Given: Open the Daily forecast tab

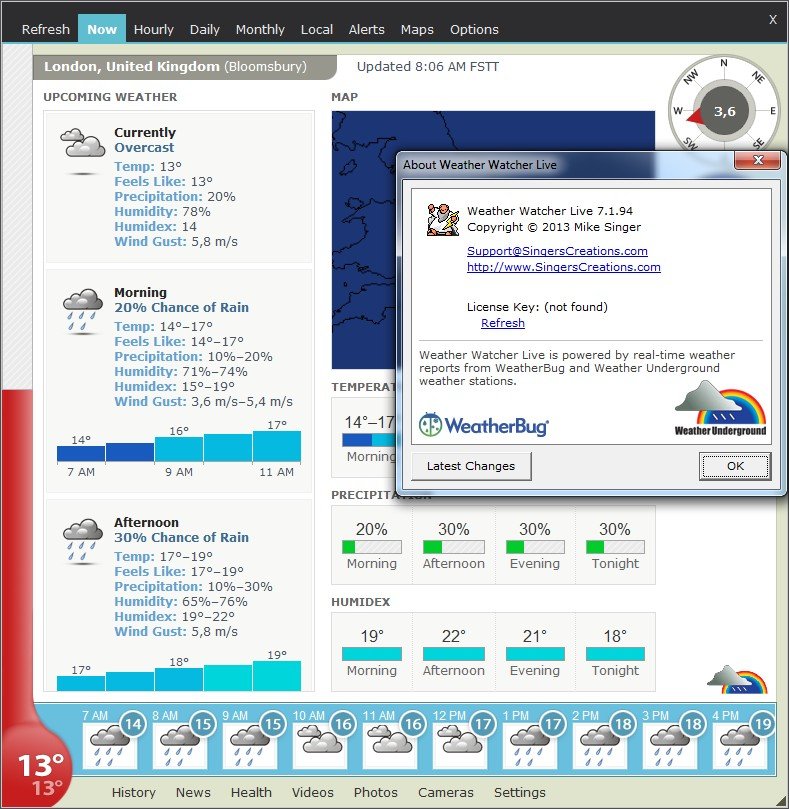Looking at the screenshot, I should click(204, 29).
